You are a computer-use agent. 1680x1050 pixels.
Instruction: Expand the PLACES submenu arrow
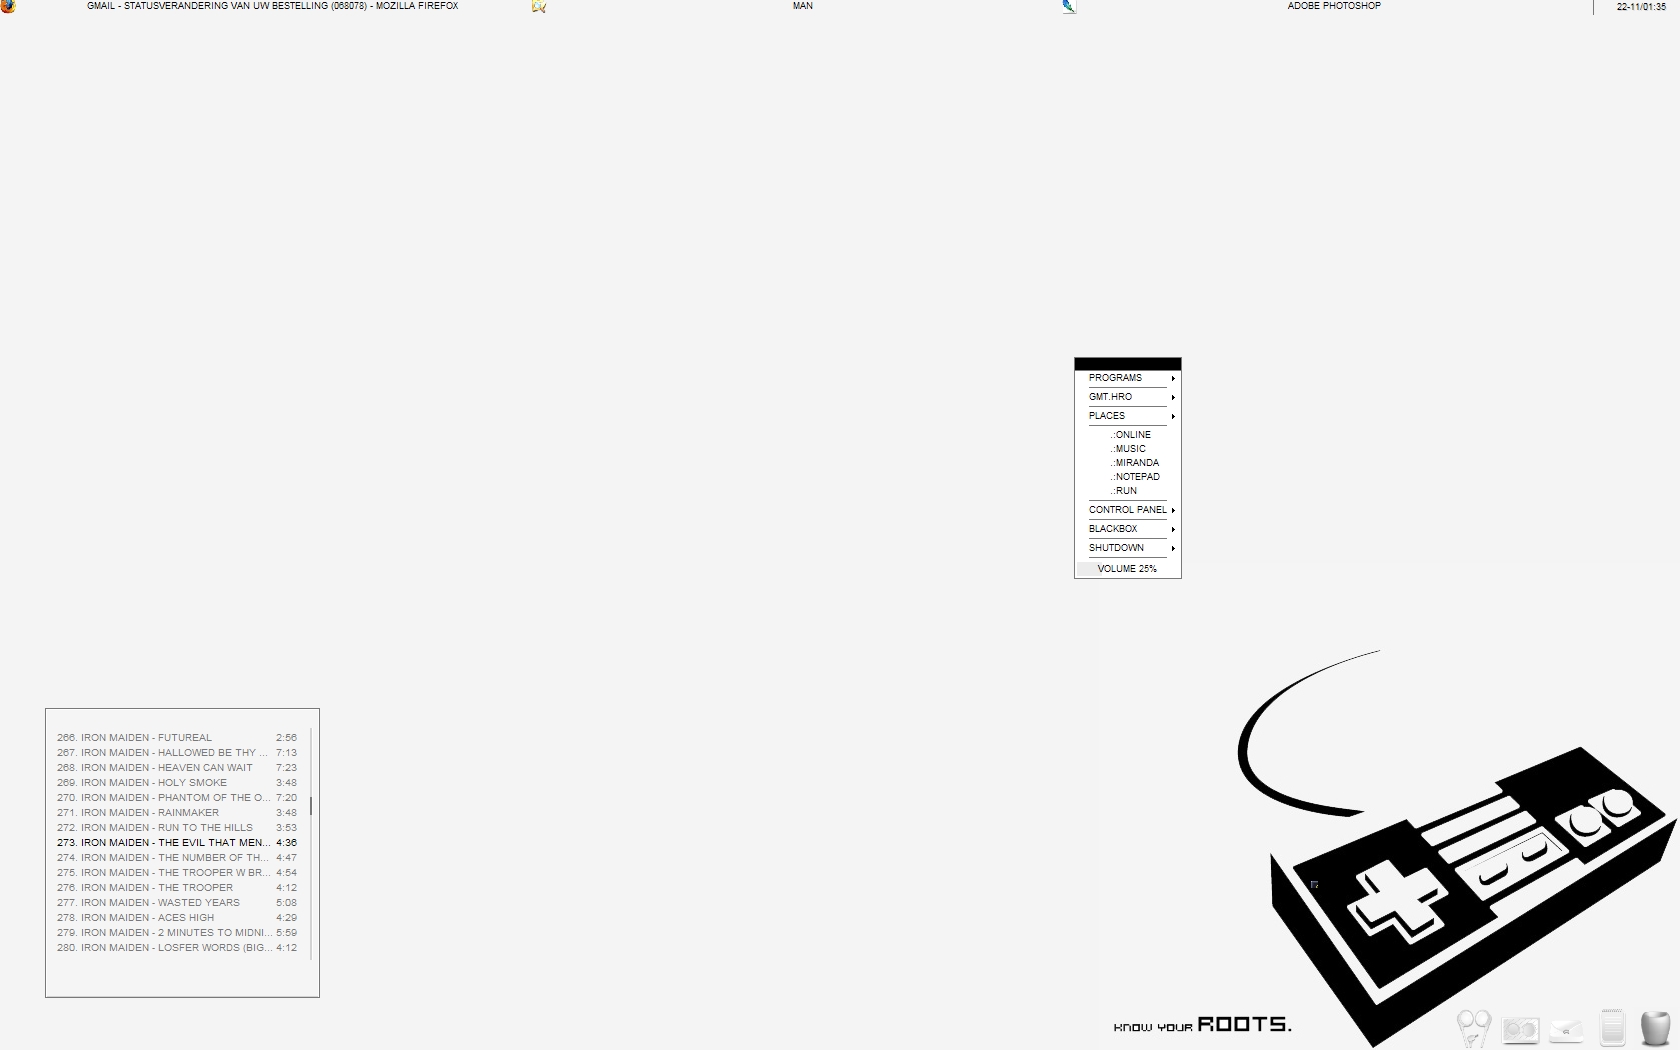coord(1173,417)
